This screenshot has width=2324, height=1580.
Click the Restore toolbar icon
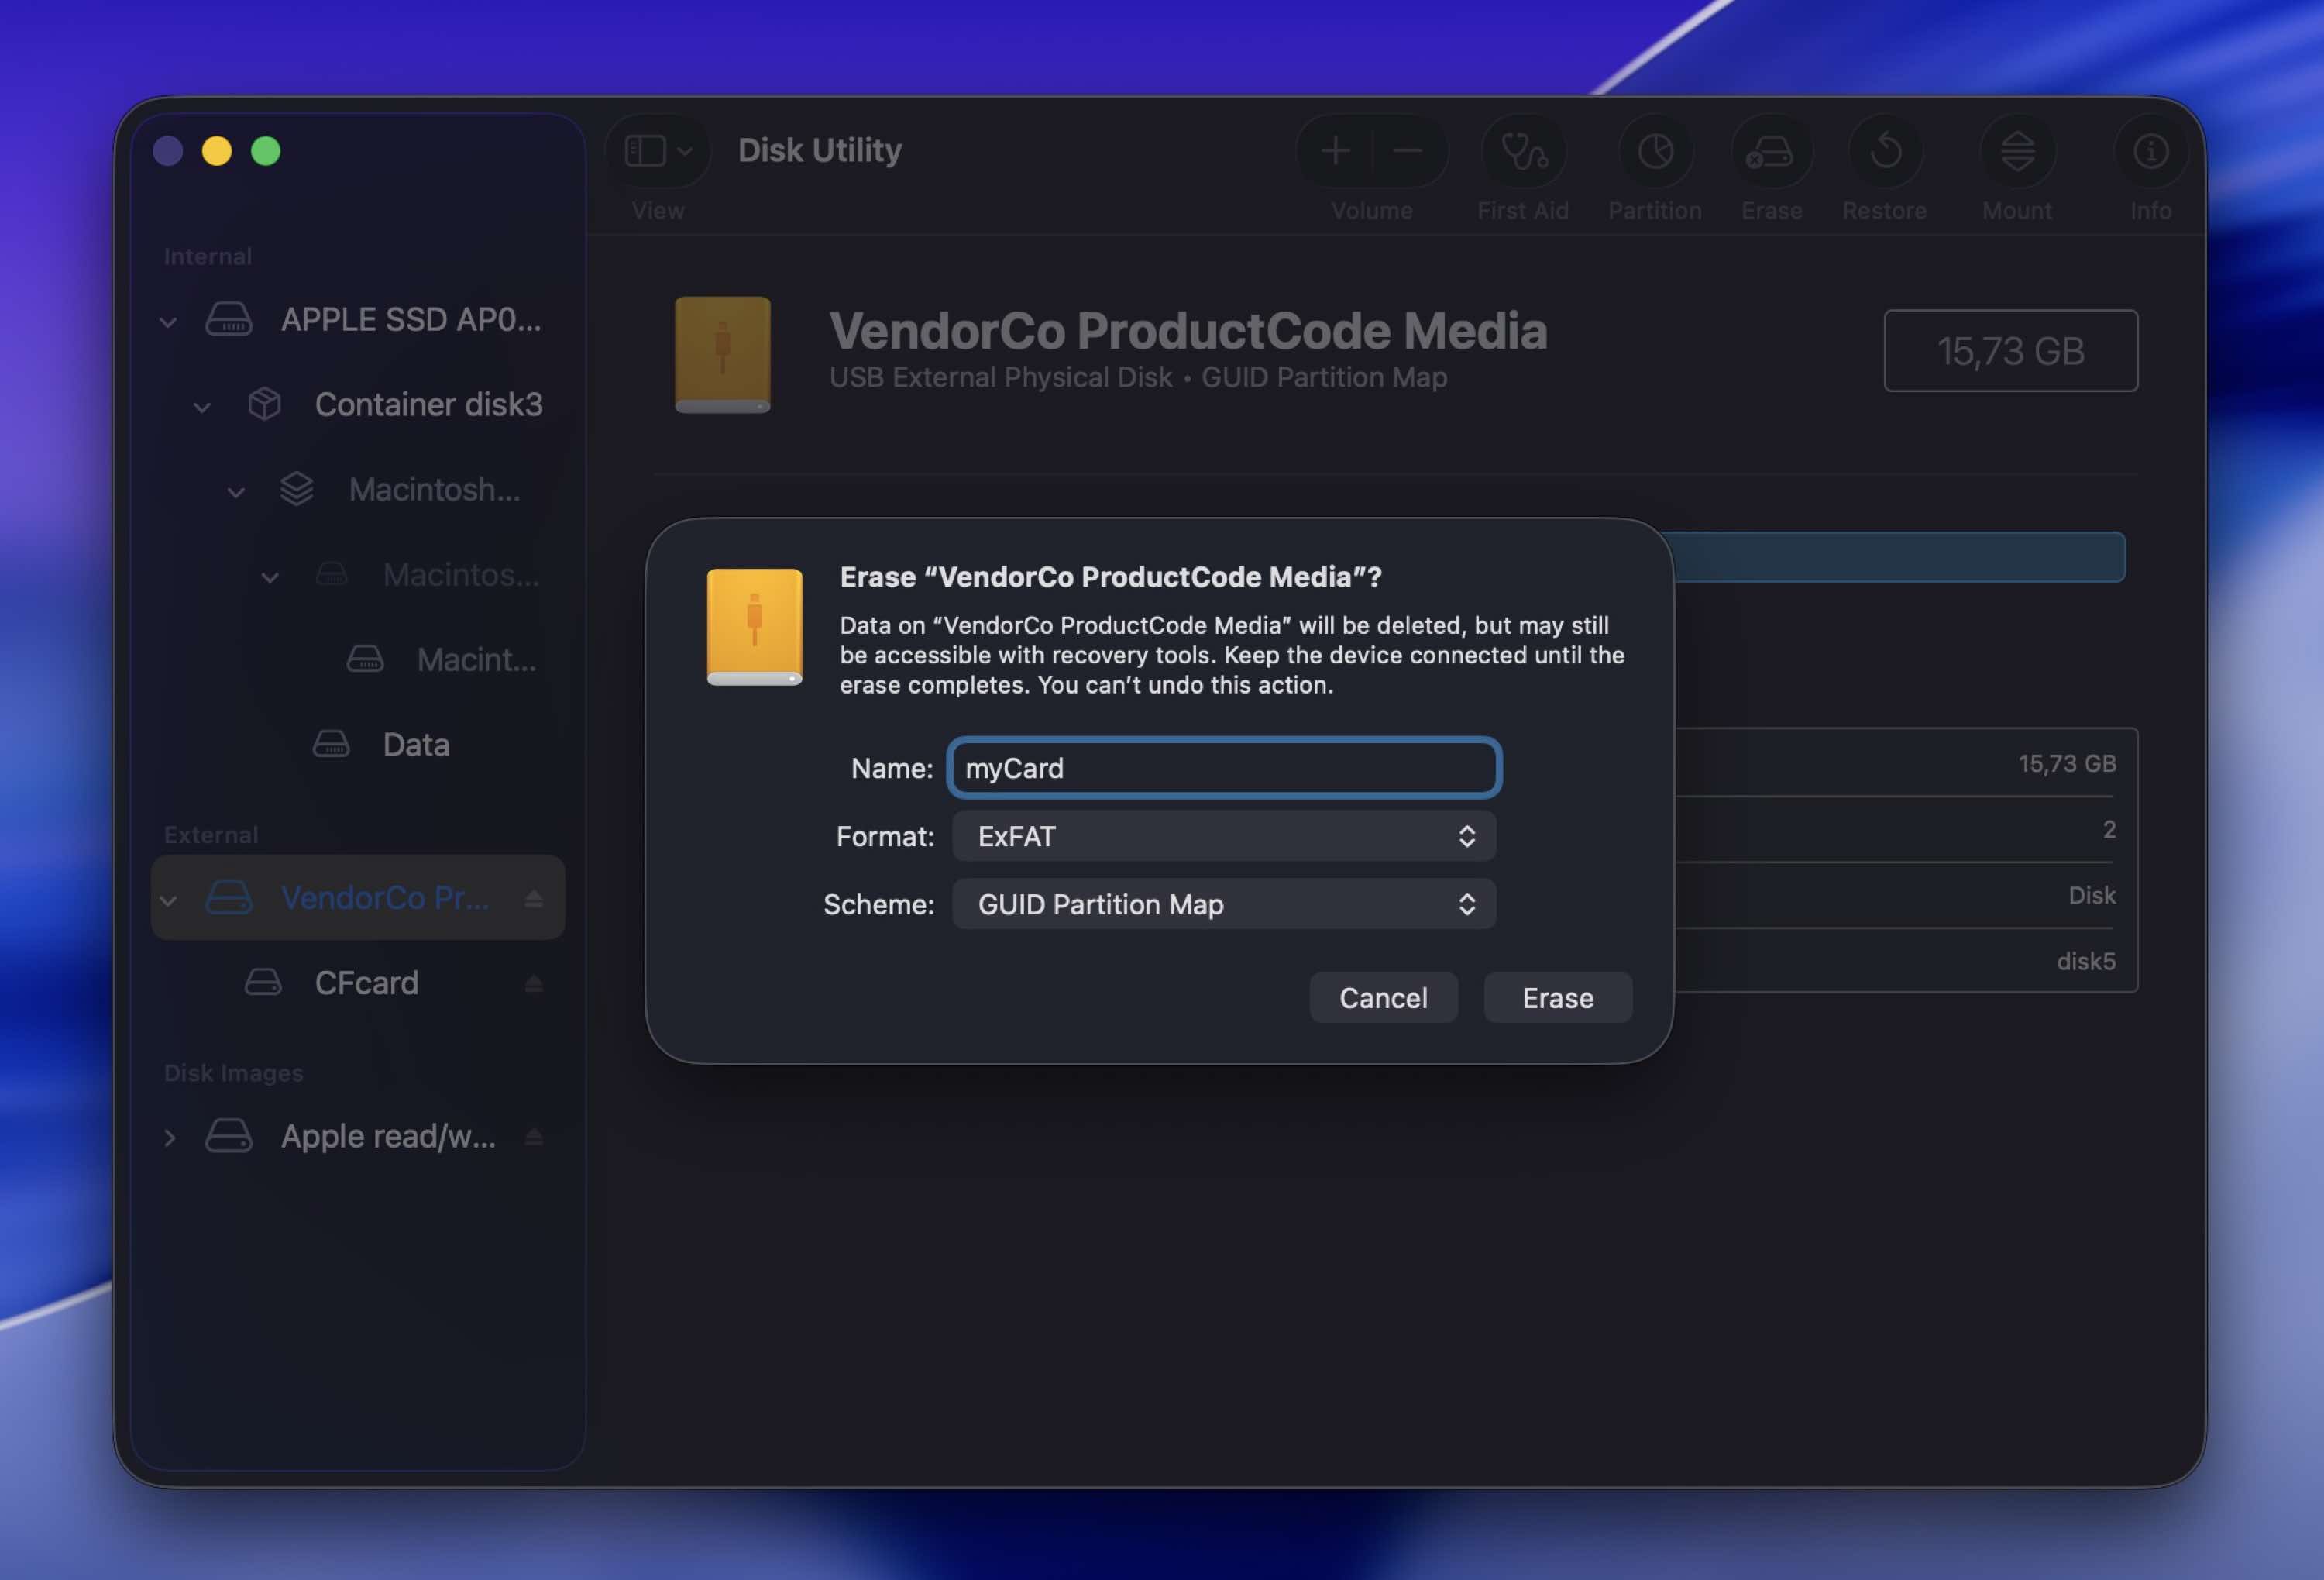pyautogui.click(x=1885, y=151)
